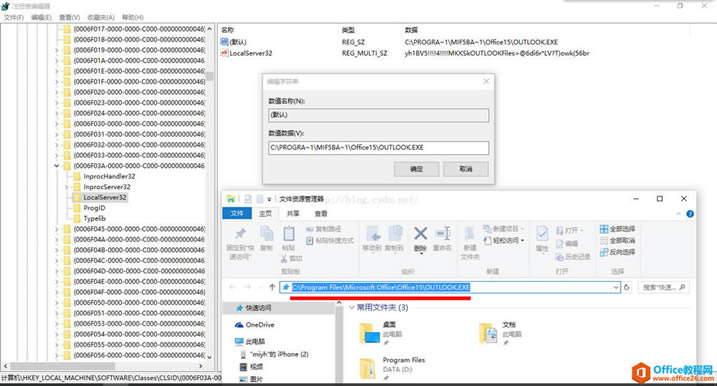Open the Edit (编辑) menu in Registry Editor
Viewport: 717px width, 386px height.
tap(41, 17)
